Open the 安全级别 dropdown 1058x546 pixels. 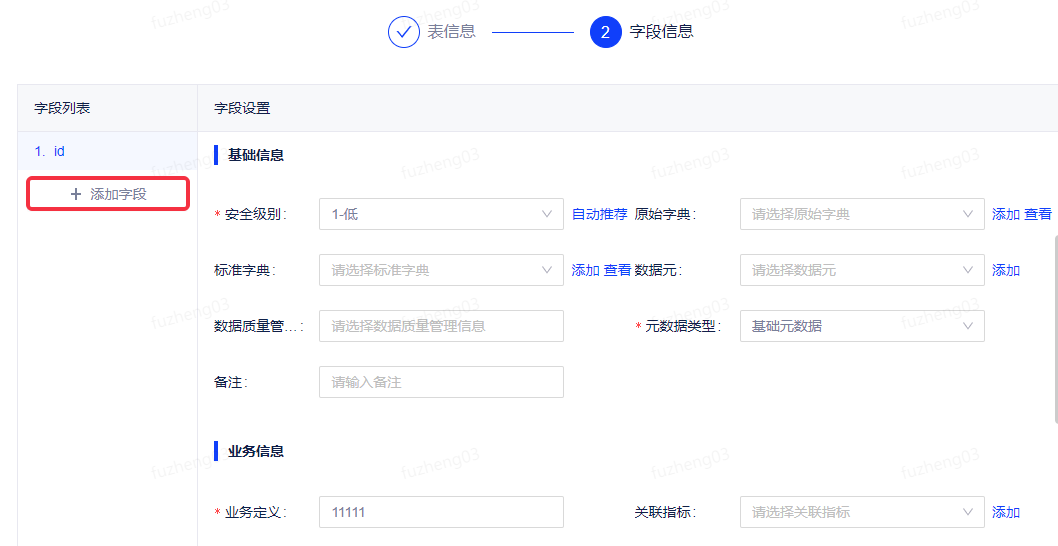[x=441, y=214]
